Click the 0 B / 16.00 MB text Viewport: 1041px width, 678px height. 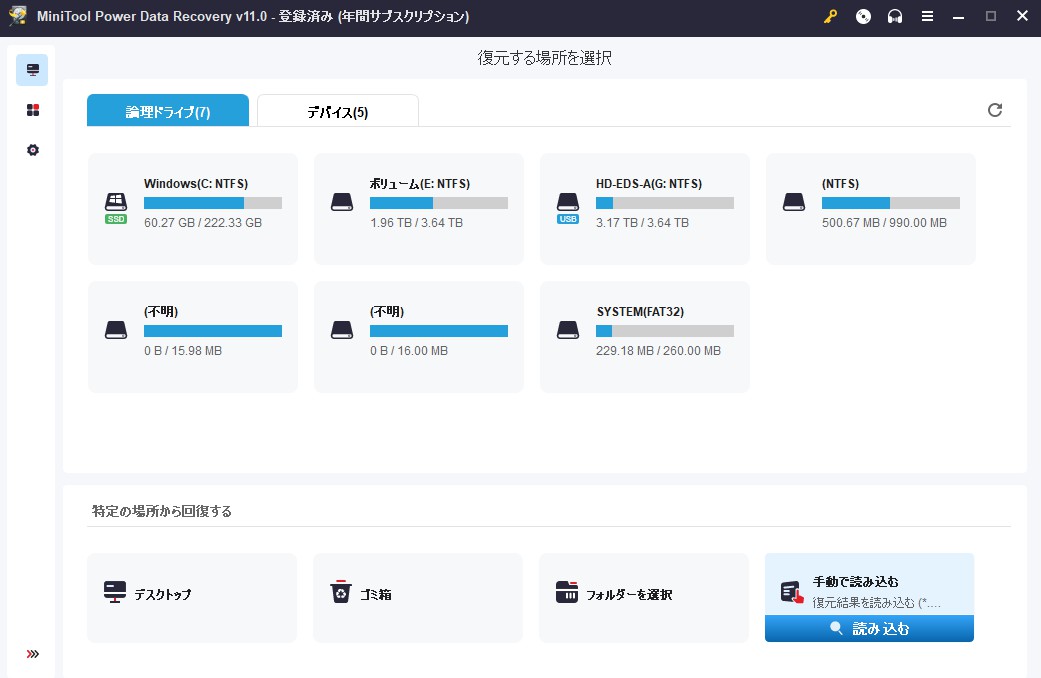click(x=409, y=351)
